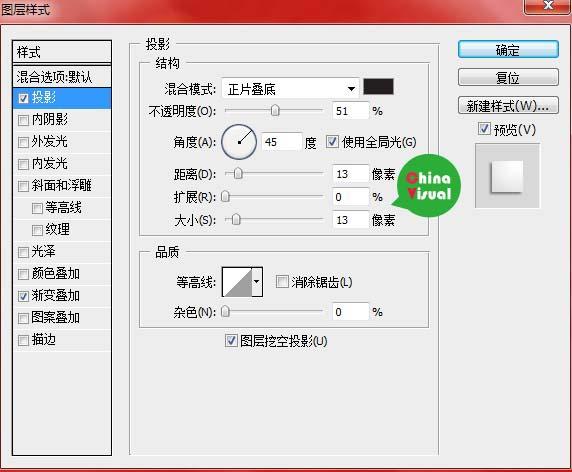572x472 pixels.
Task: Enable the 图案叠加 checkbox
Action: [x=23, y=318]
